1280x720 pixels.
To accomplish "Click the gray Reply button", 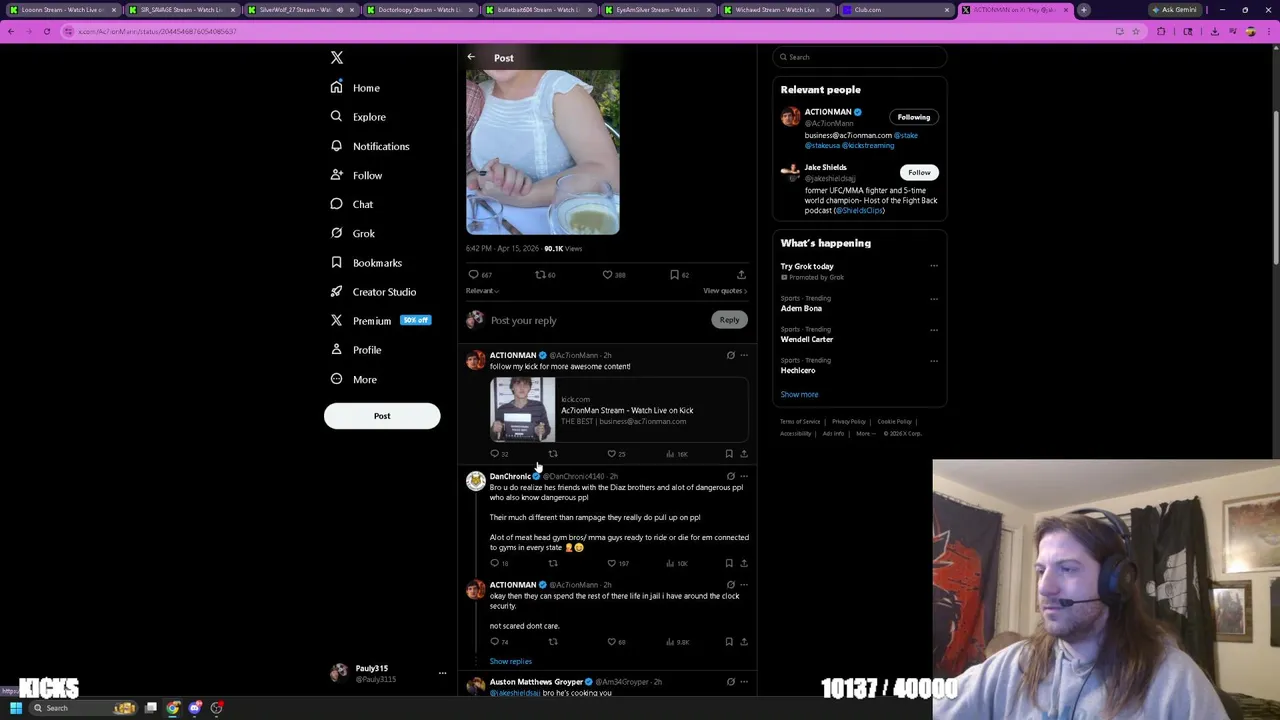I will (729, 320).
